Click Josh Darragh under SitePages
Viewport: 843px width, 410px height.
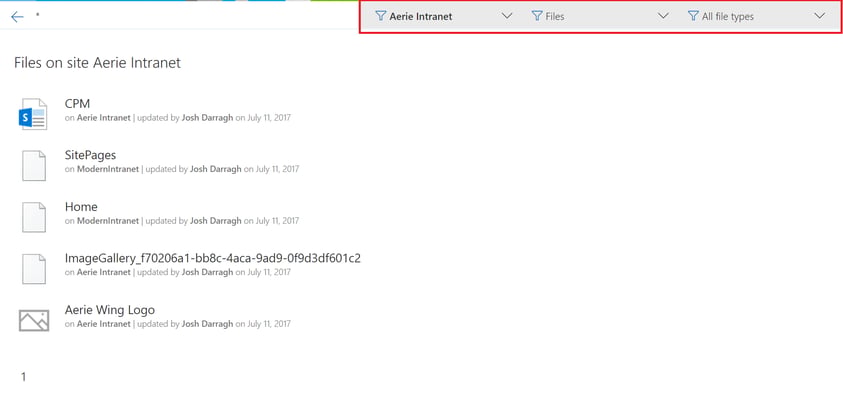[x=216, y=169]
